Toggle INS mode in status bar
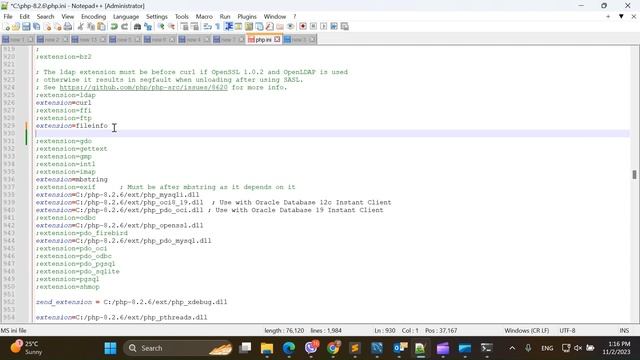The image size is (640, 360). [624, 331]
